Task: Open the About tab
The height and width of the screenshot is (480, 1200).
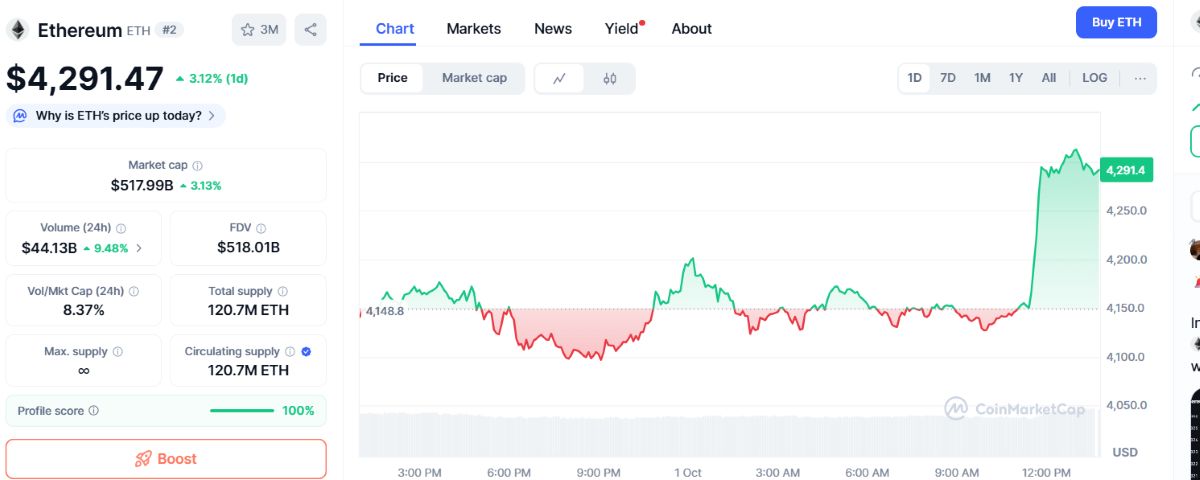Action: point(692,28)
